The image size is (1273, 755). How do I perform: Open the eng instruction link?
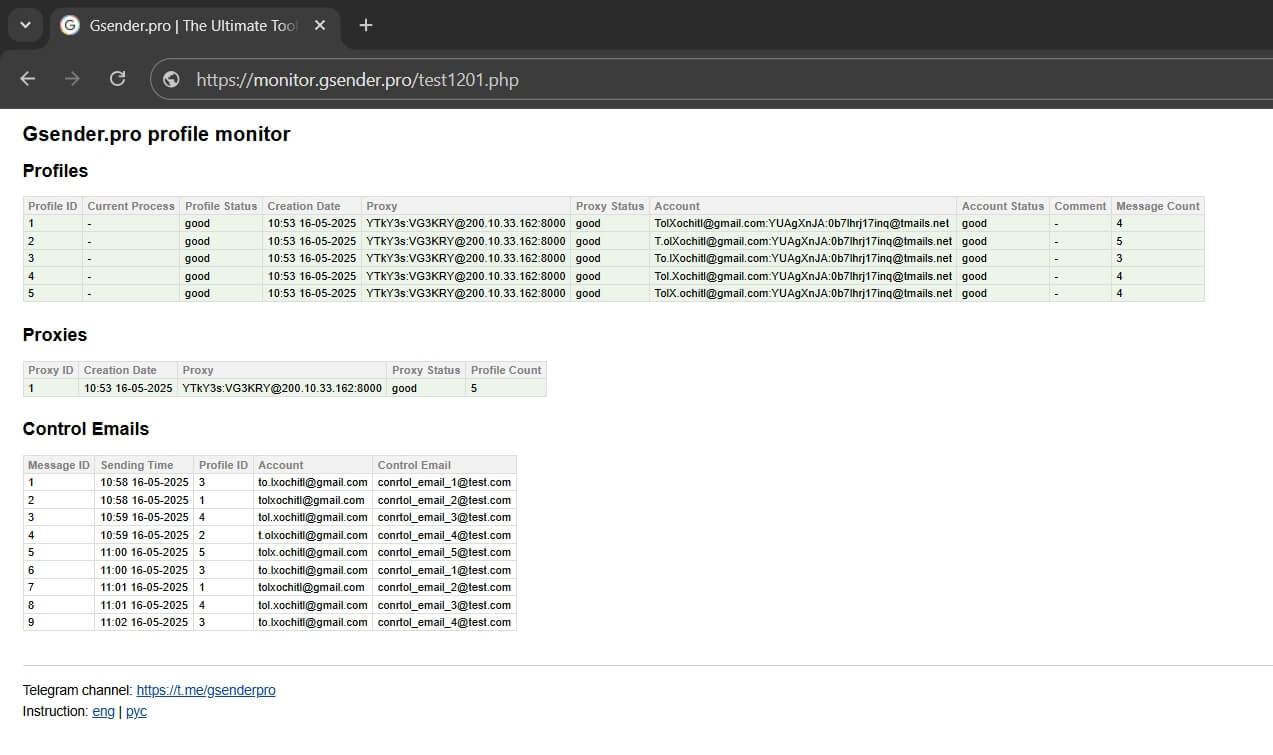coord(103,711)
